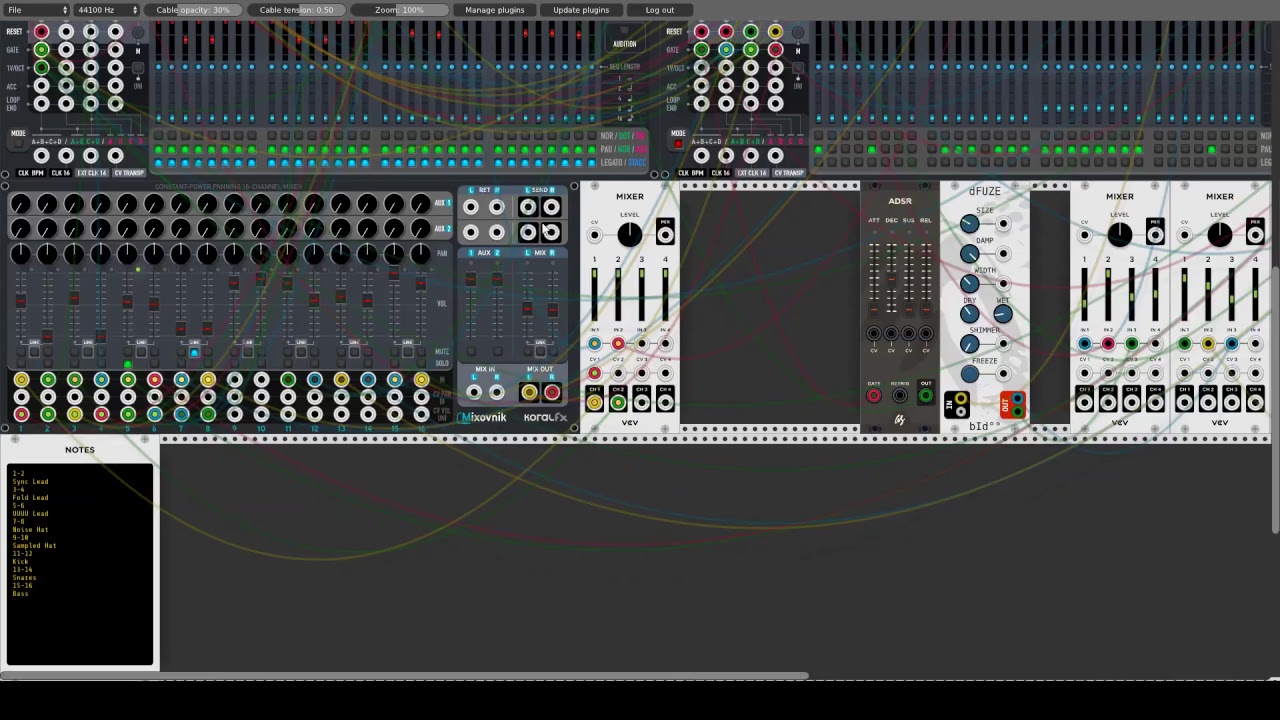Toggle the red-lit MODE button on the right sequencer

pos(678,144)
